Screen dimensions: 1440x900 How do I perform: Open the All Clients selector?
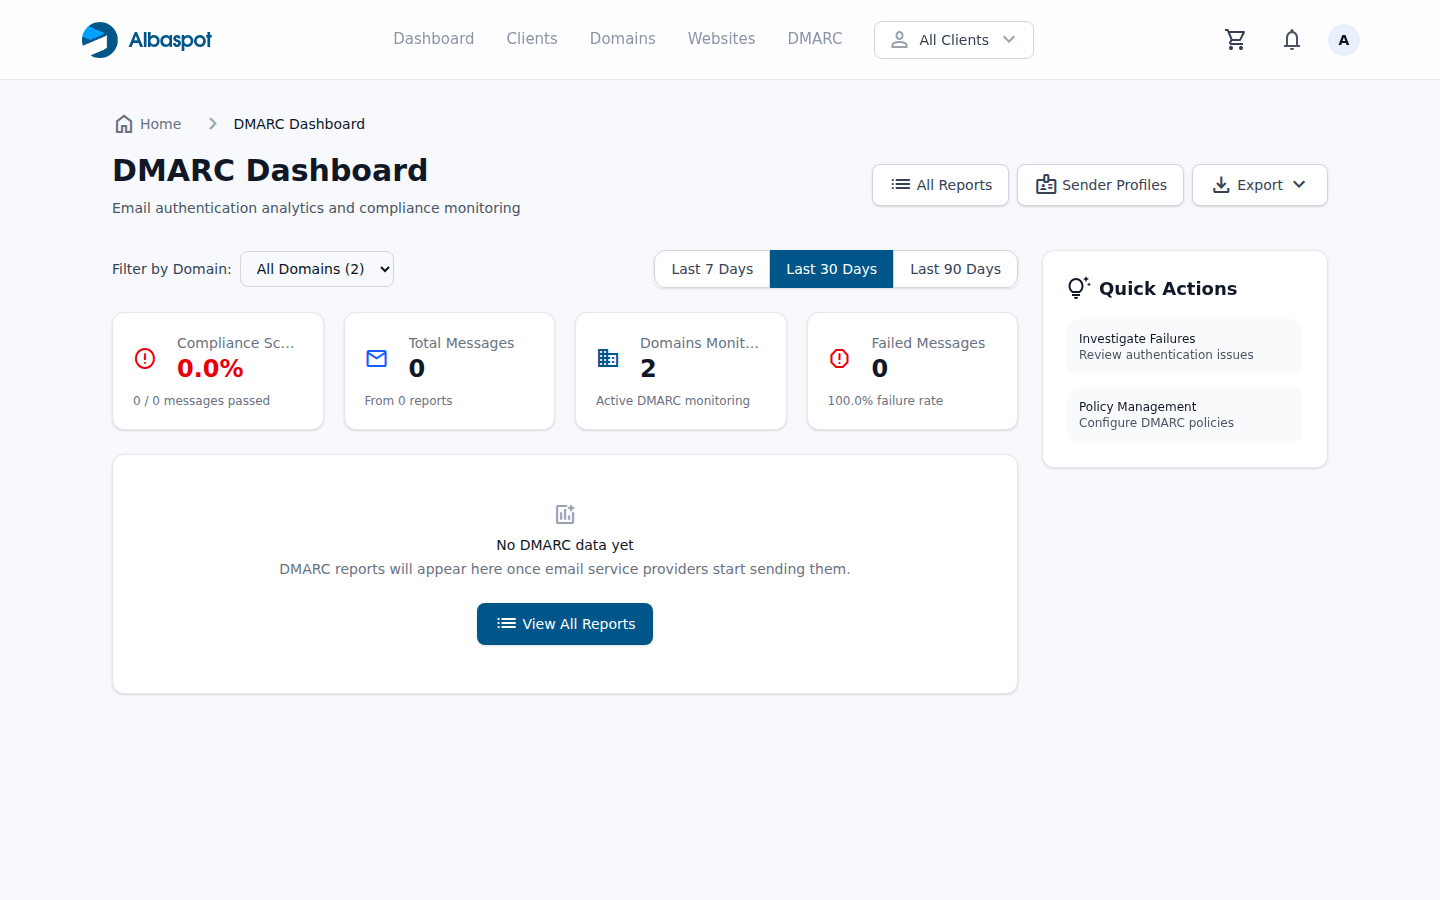(952, 39)
